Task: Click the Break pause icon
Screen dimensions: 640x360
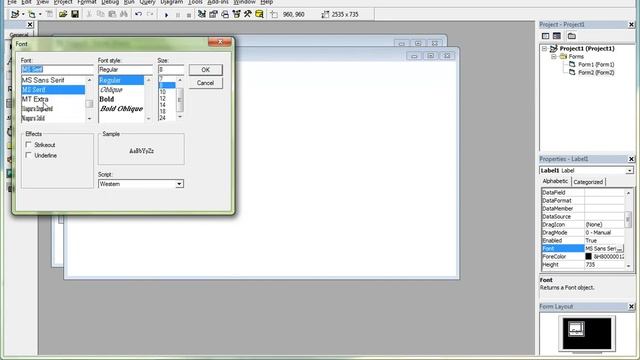Action: [x=178, y=15]
